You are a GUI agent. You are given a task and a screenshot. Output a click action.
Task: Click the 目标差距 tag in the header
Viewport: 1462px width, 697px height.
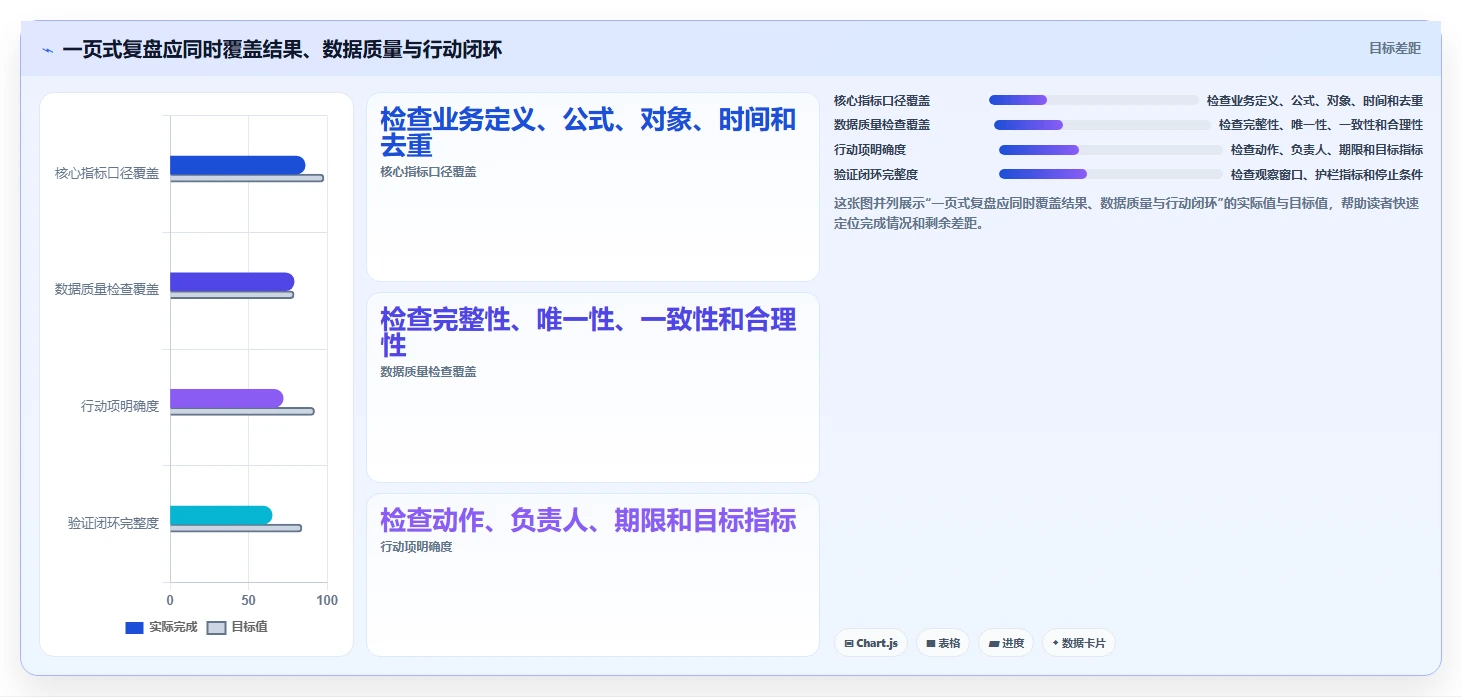(x=1395, y=48)
